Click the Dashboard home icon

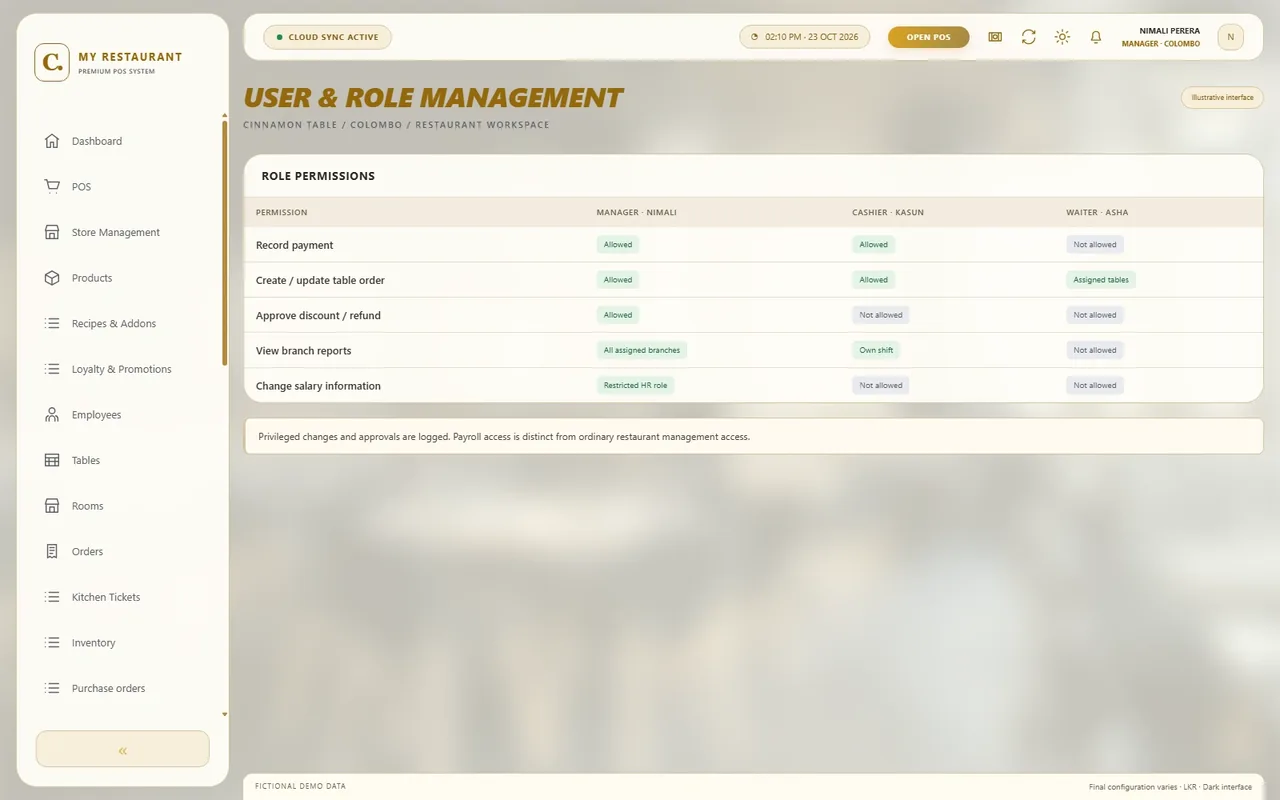[x=52, y=141]
